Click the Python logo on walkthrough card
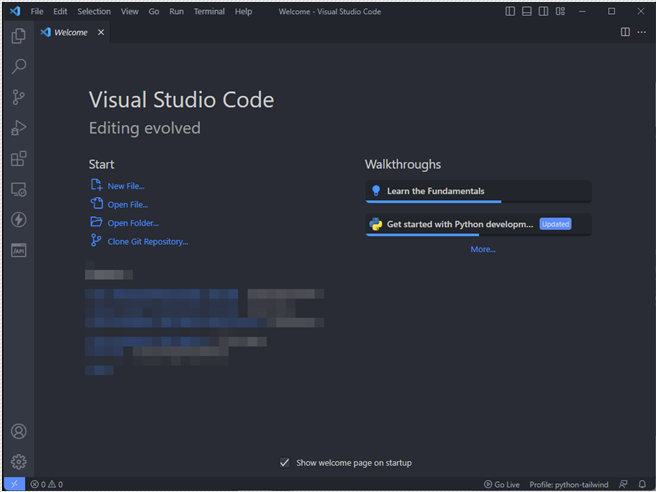The image size is (656, 492). coord(376,224)
